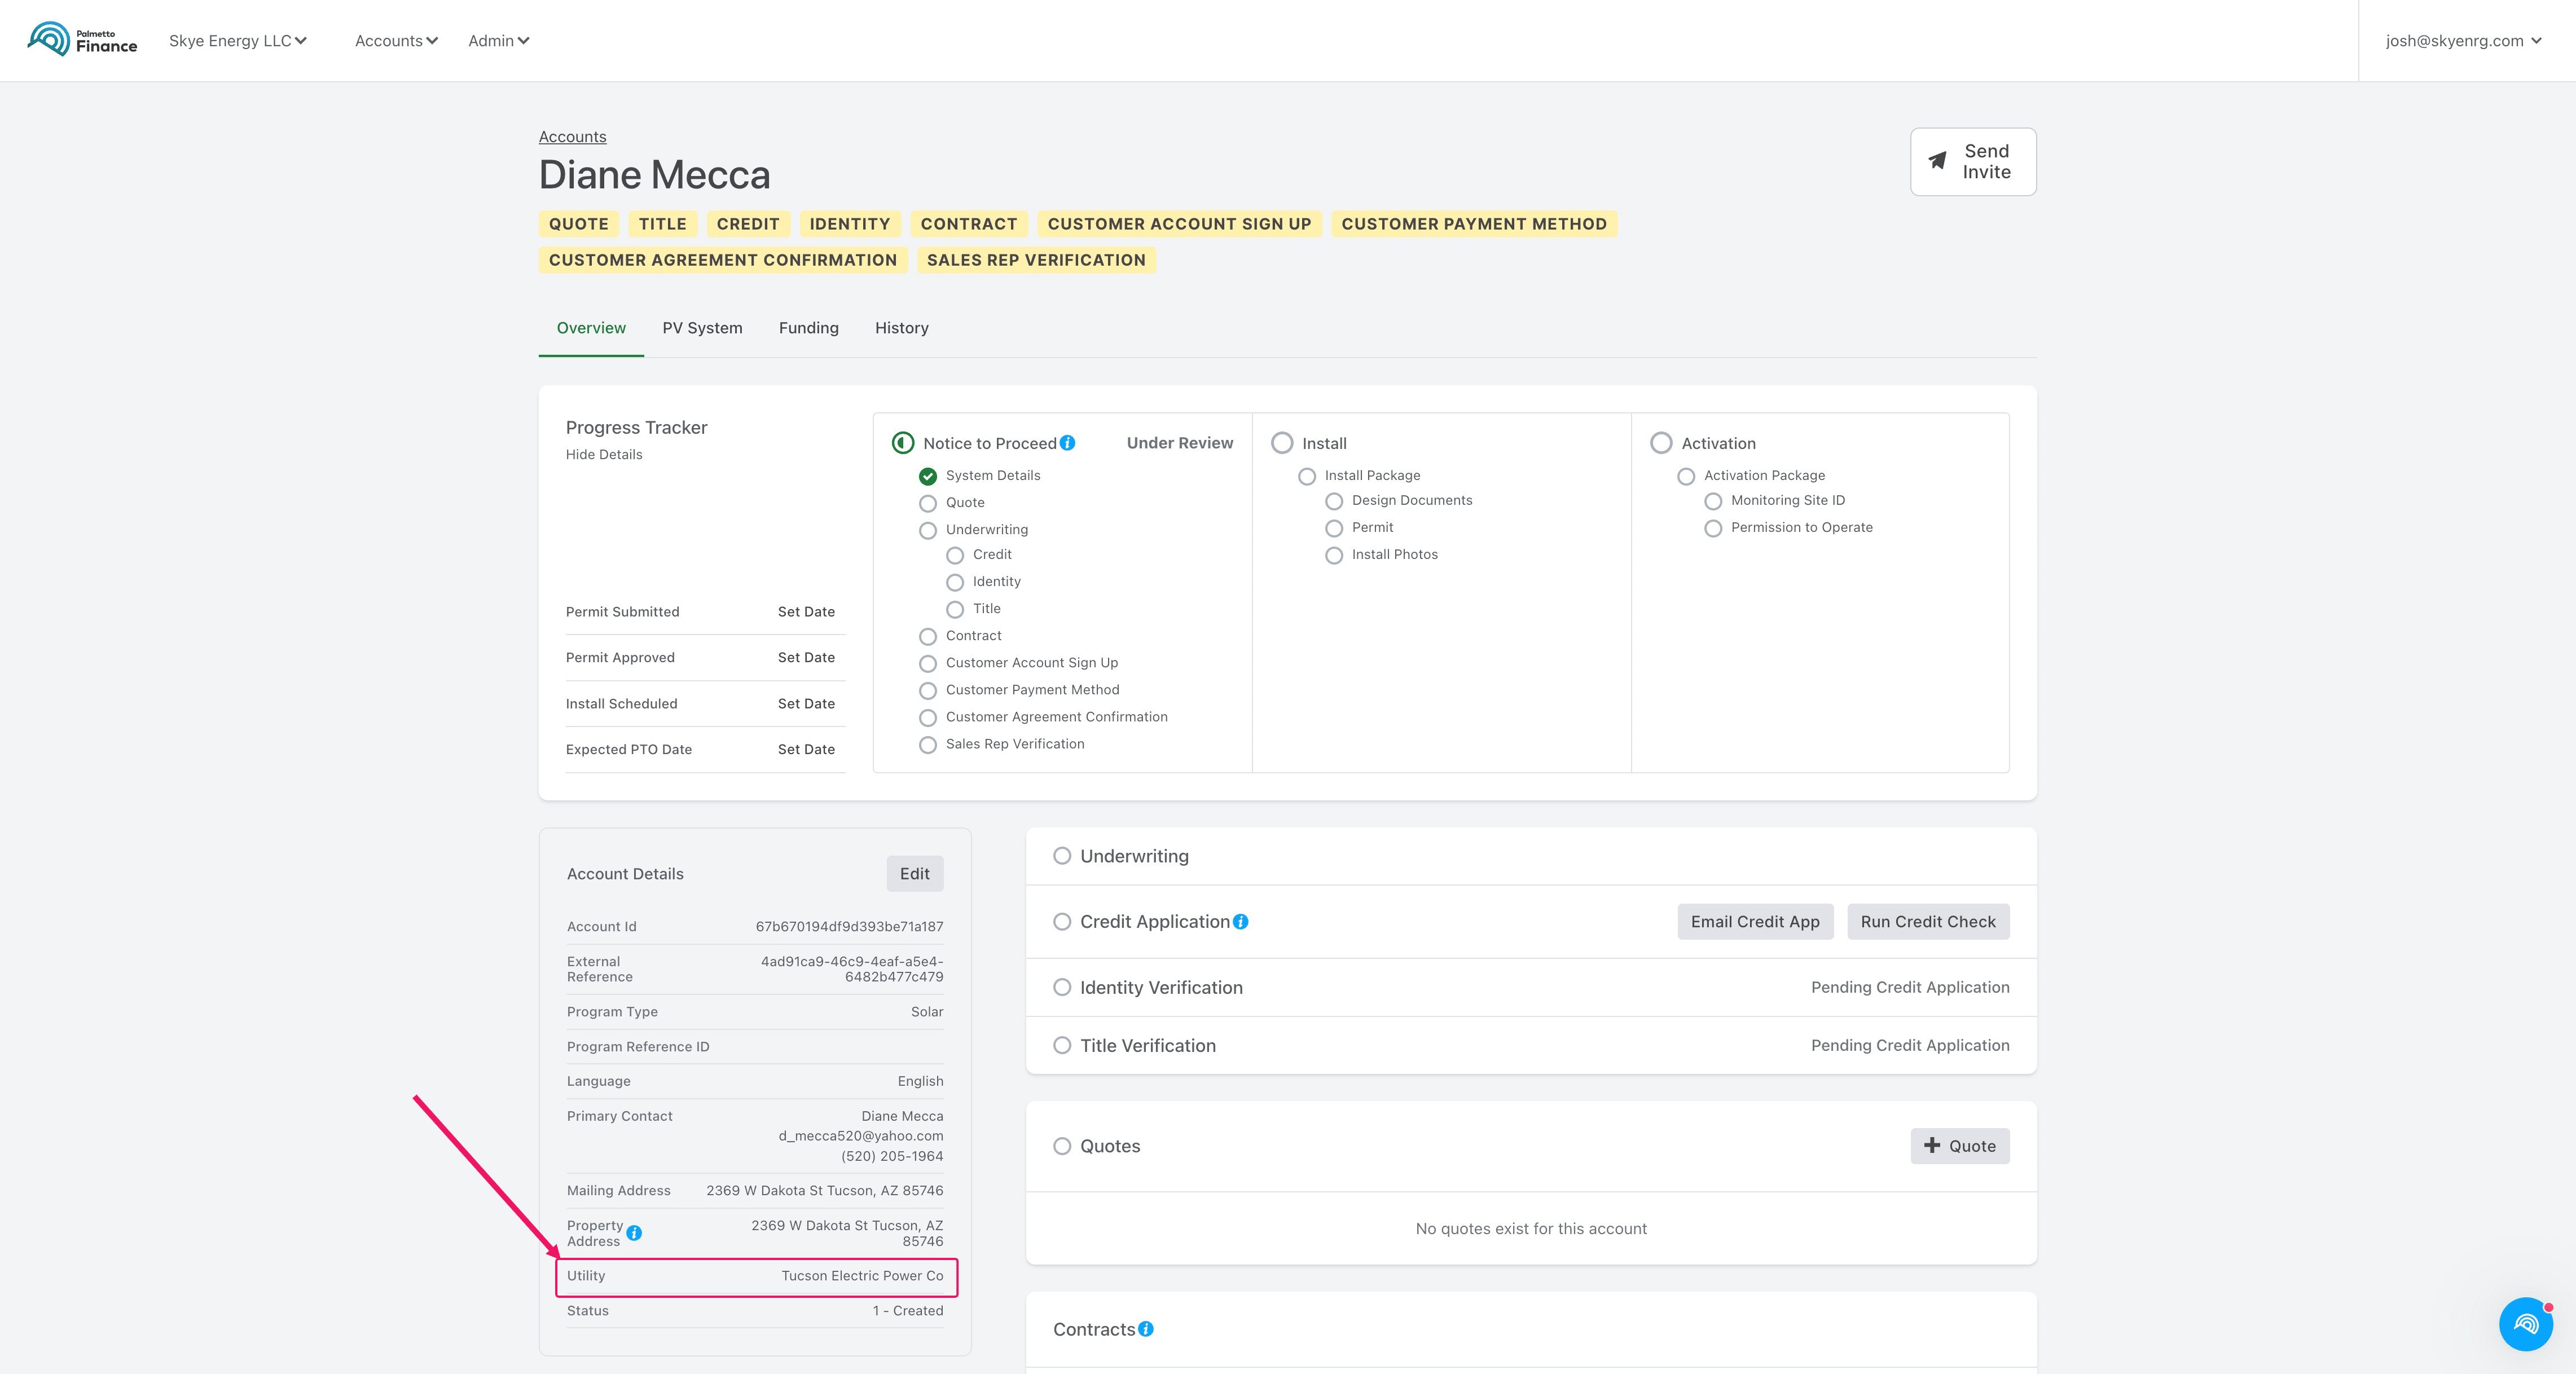Click the Account Id value 67b670194df9d393be71a187
Viewport: 2576px width, 1374px height.
849,927
